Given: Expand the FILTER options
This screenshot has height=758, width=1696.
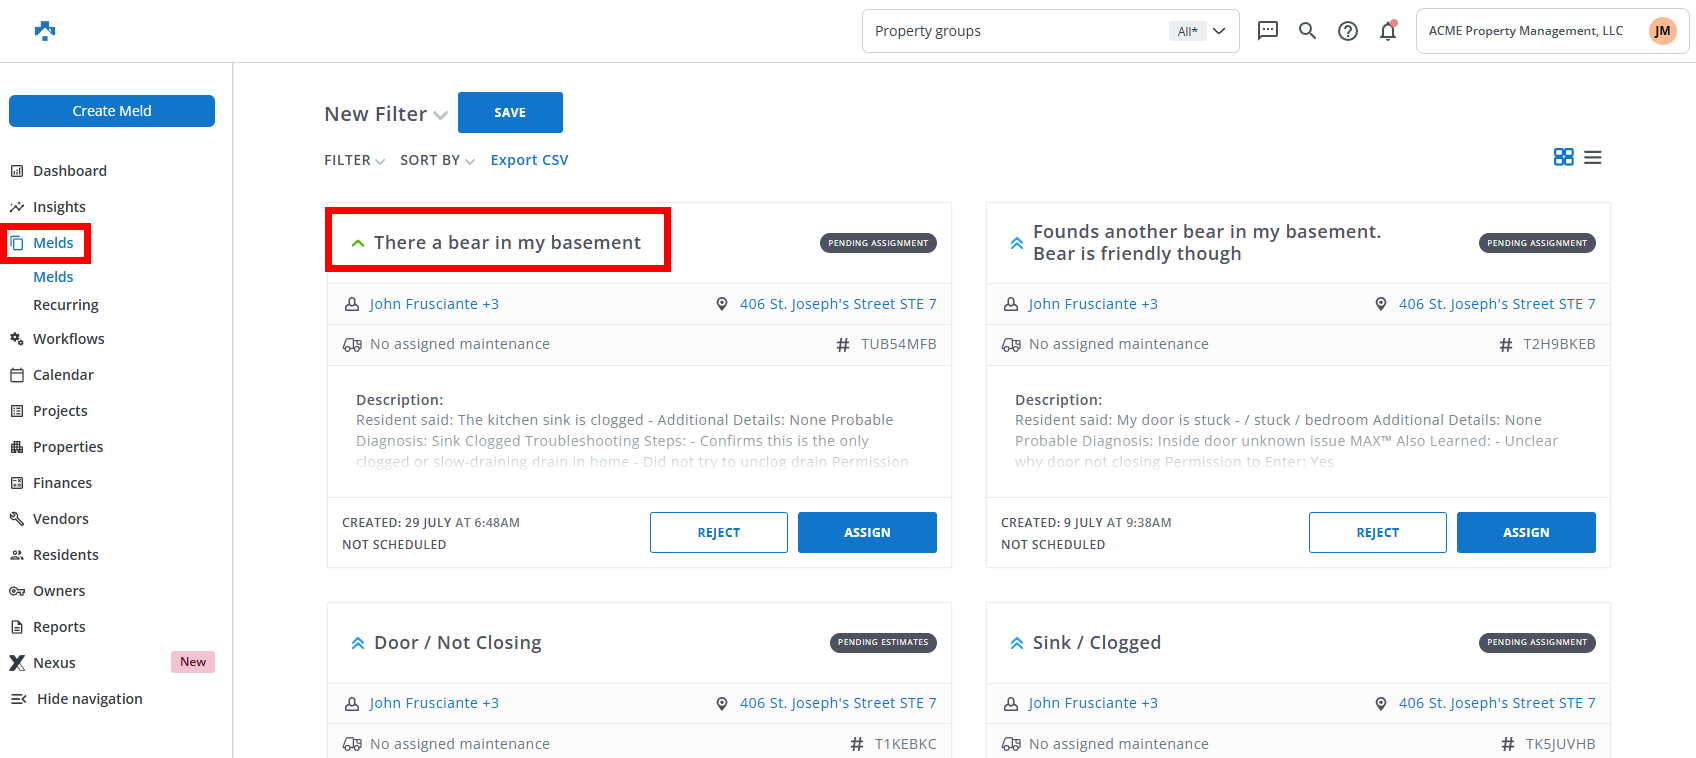Looking at the screenshot, I should point(354,160).
